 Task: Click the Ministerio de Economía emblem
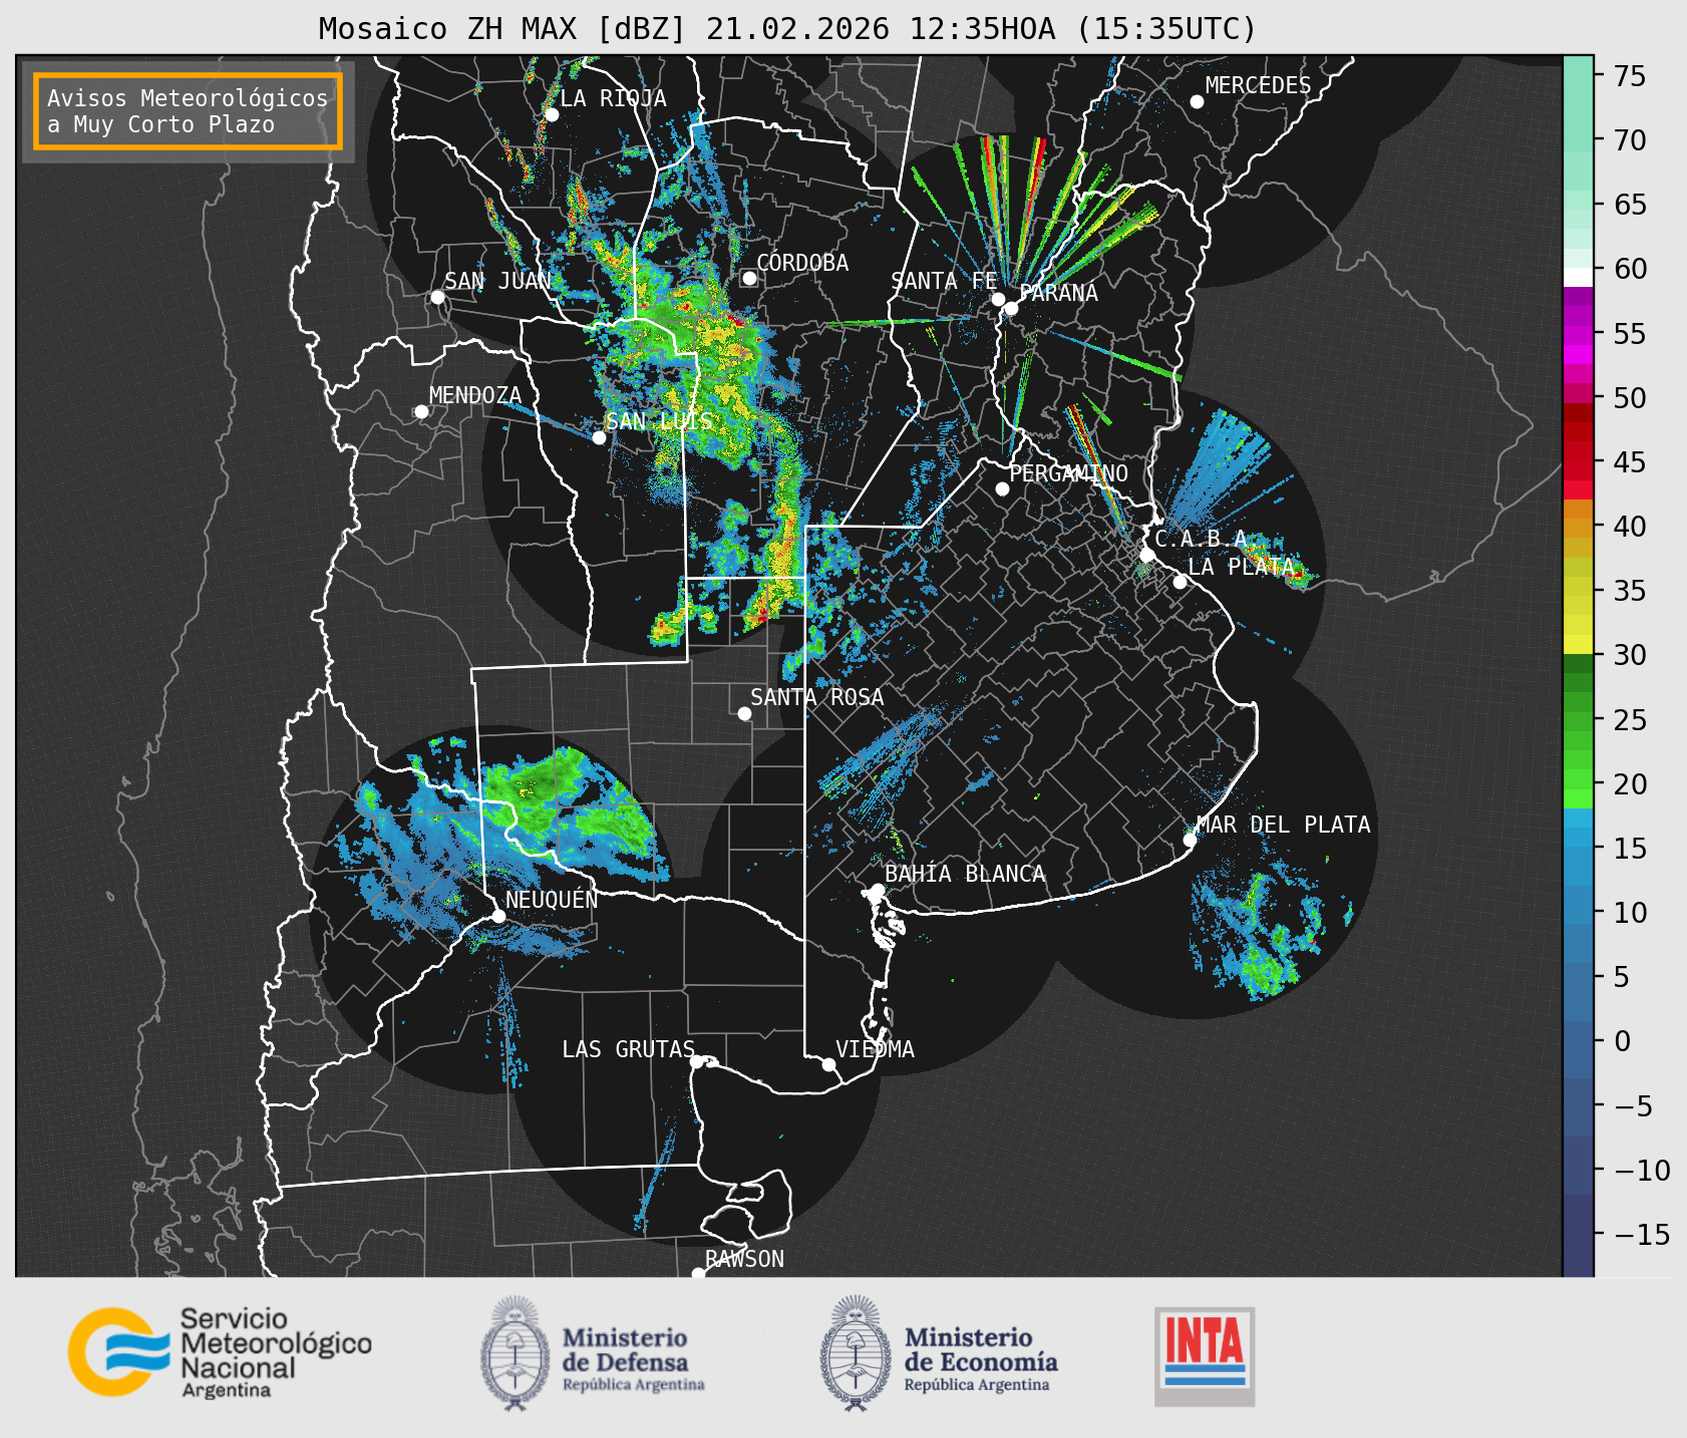(x=853, y=1354)
